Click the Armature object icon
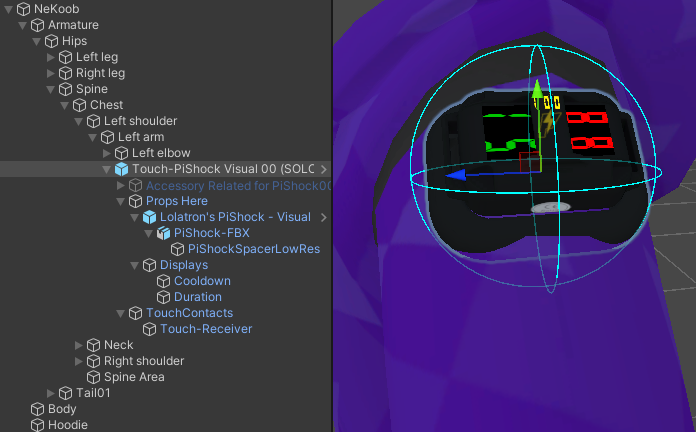696x432 pixels. (x=37, y=25)
